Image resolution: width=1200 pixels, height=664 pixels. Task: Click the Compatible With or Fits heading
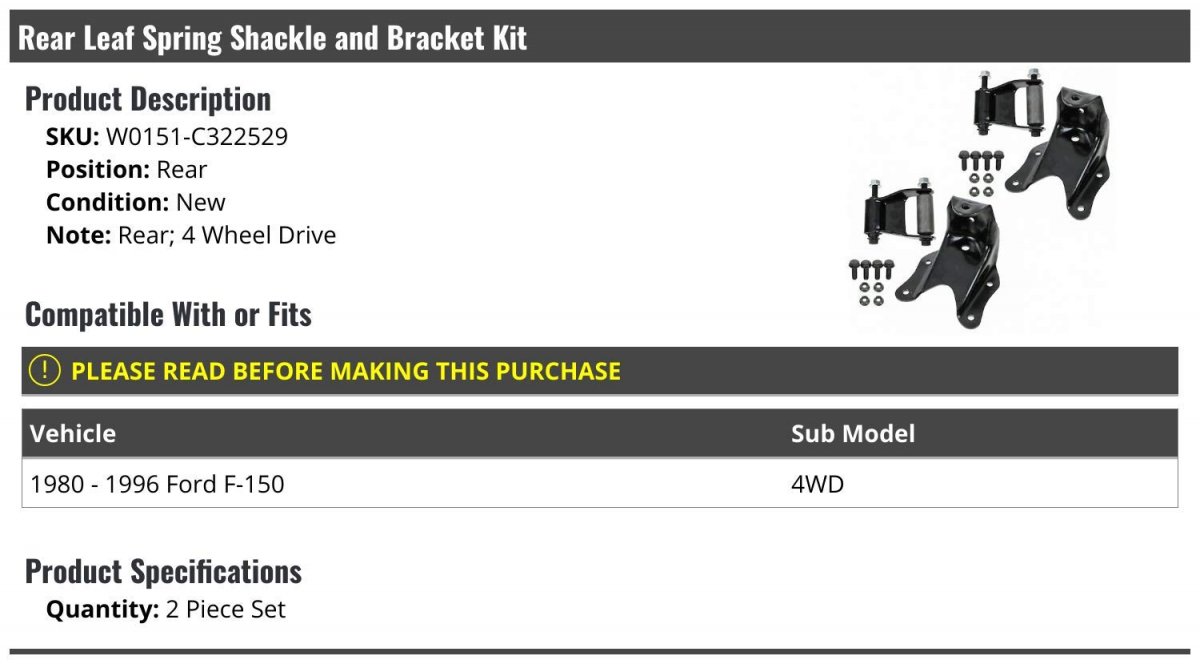click(x=168, y=315)
